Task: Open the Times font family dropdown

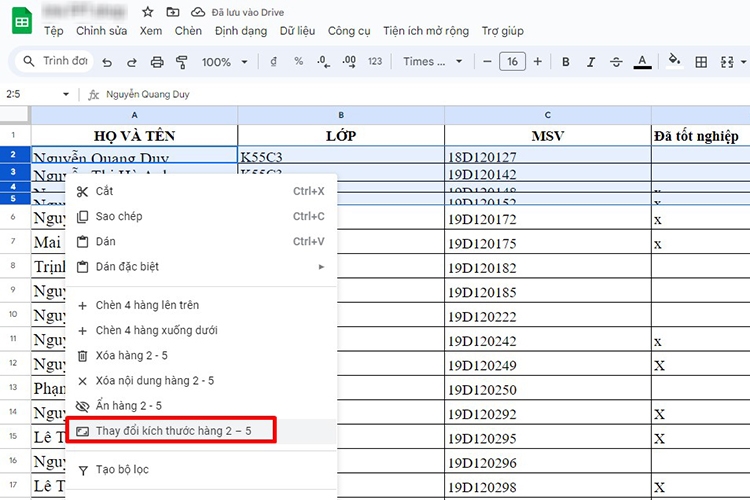Action: click(x=432, y=61)
